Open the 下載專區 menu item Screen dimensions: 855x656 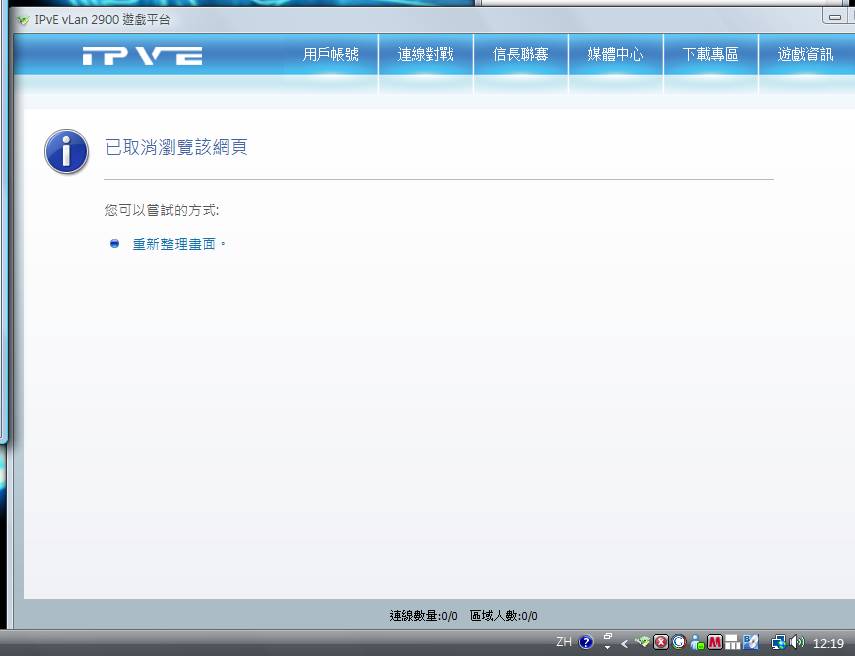(x=711, y=55)
